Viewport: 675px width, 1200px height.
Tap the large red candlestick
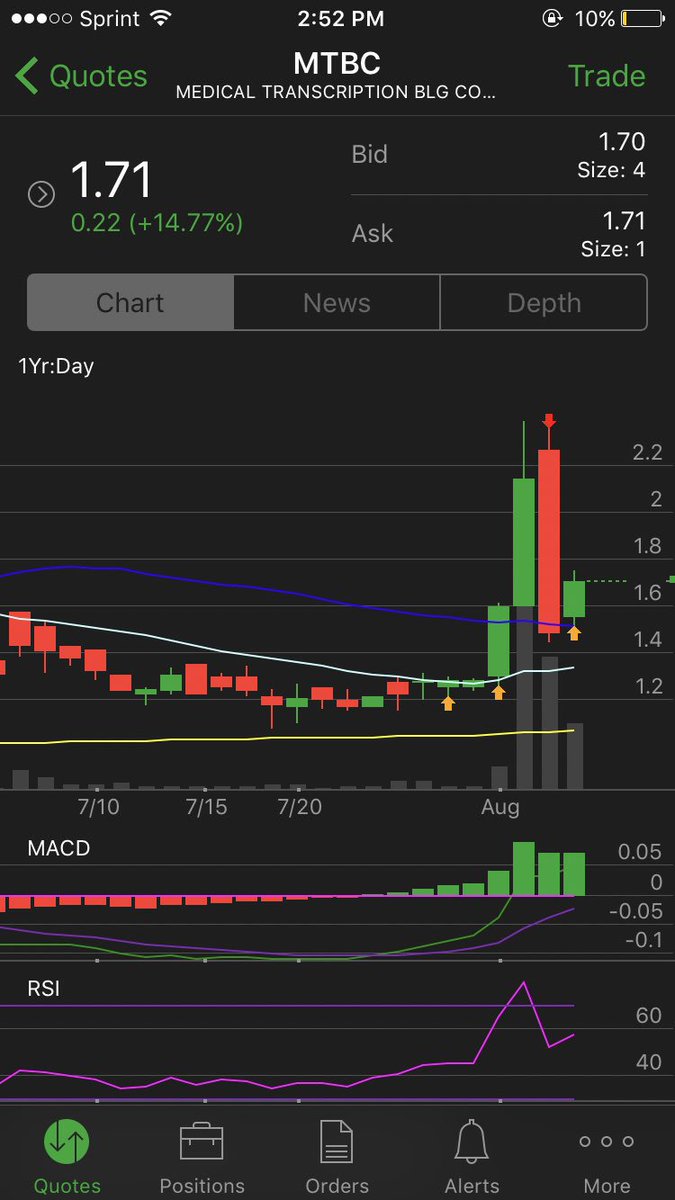click(x=549, y=540)
